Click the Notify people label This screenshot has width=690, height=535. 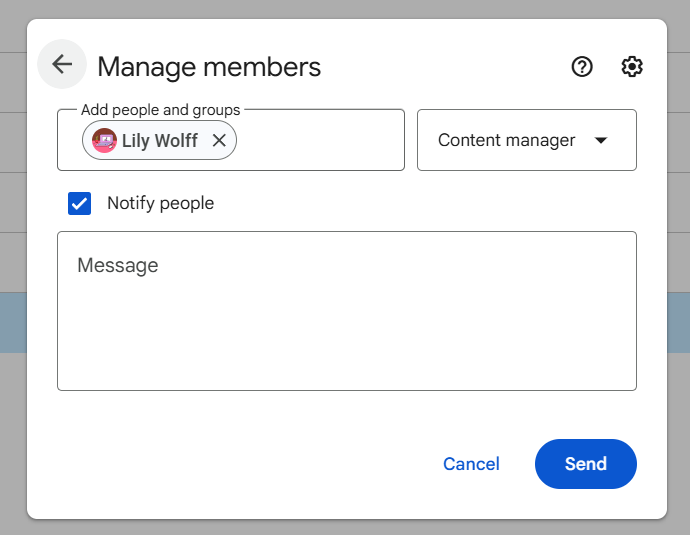coord(161,203)
